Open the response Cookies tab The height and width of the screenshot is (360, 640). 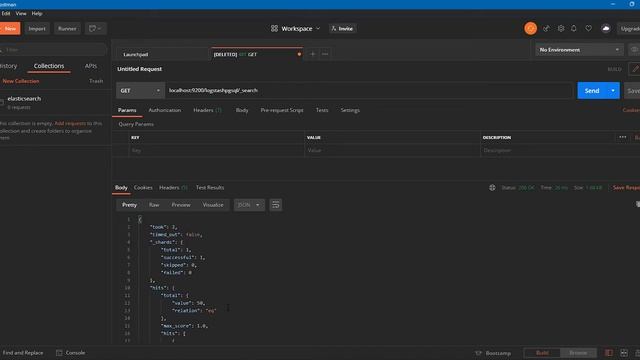tap(143, 188)
